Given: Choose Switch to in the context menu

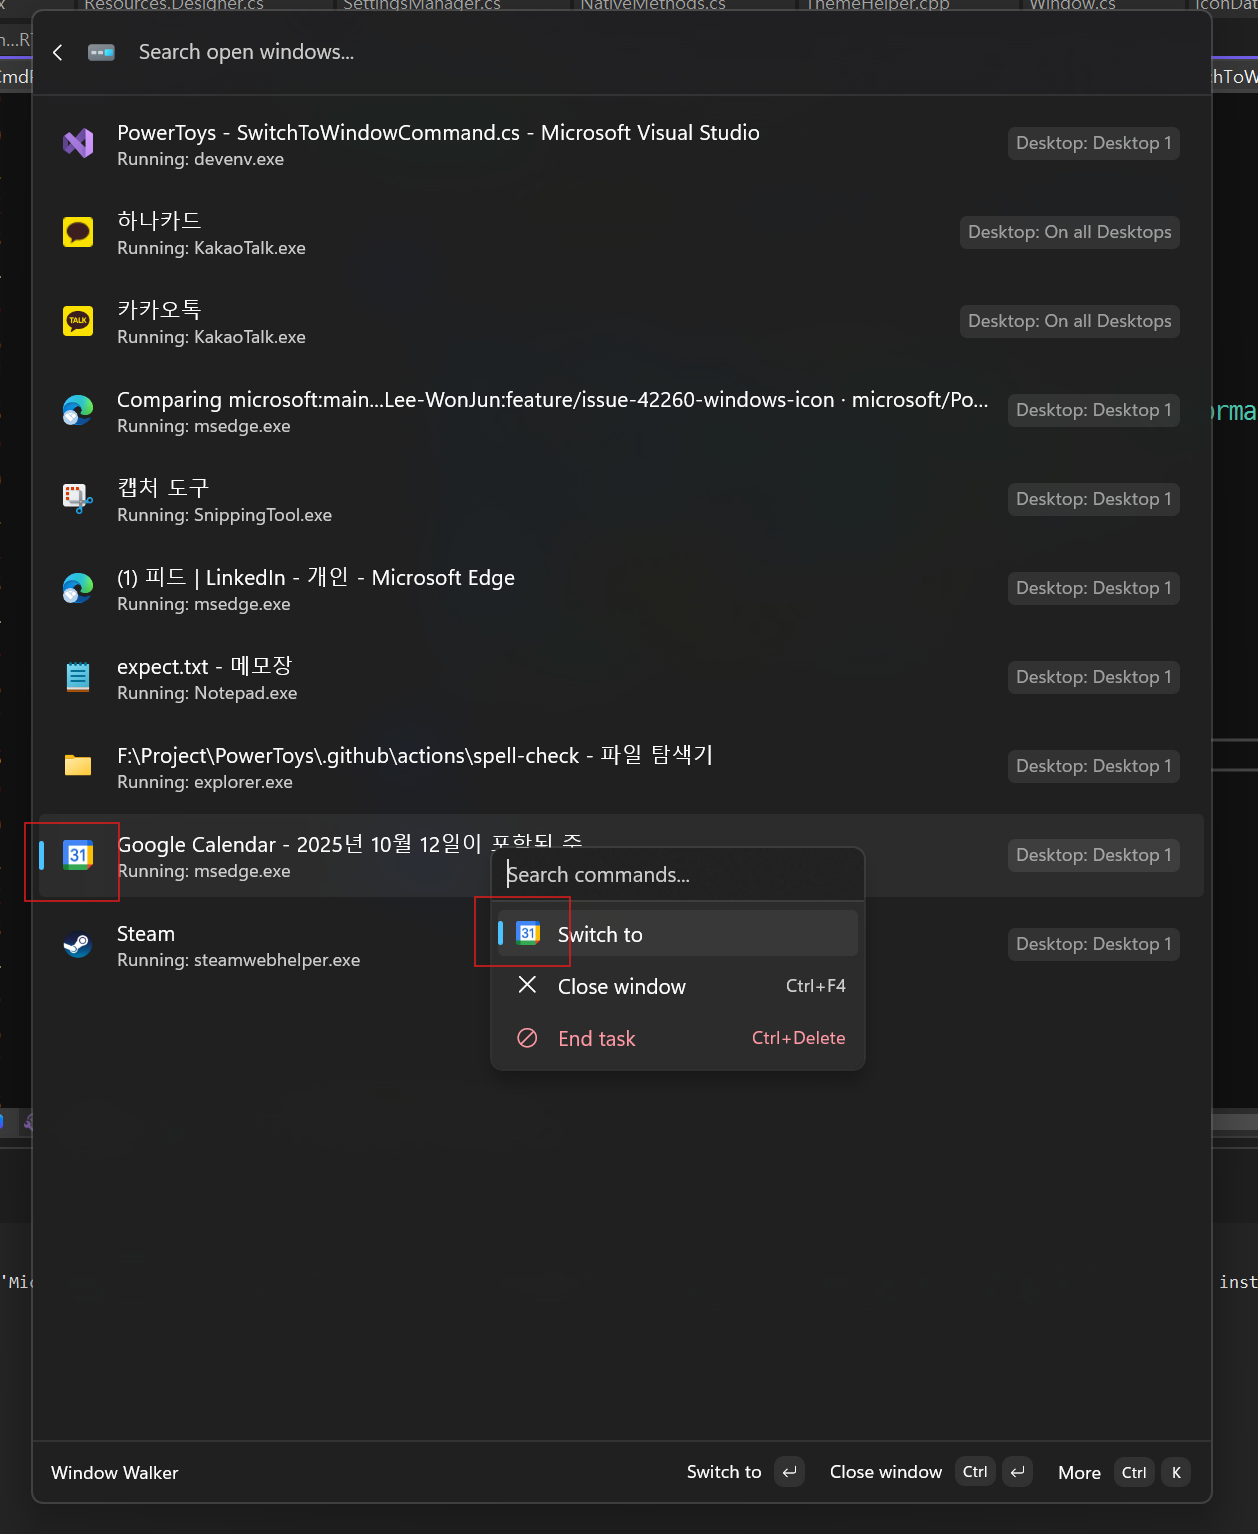Looking at the screenshot, I should [678, 934].
